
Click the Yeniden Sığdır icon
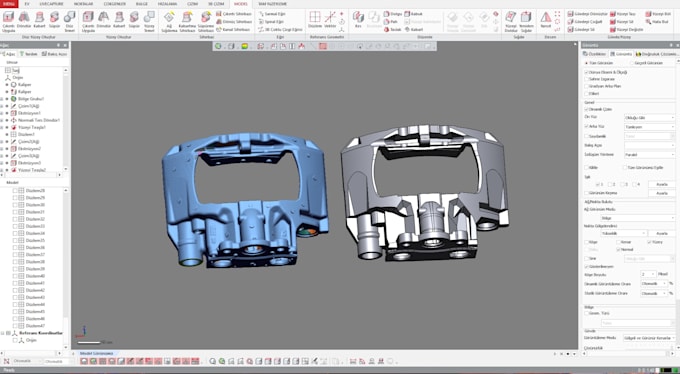tap(526, 21)
